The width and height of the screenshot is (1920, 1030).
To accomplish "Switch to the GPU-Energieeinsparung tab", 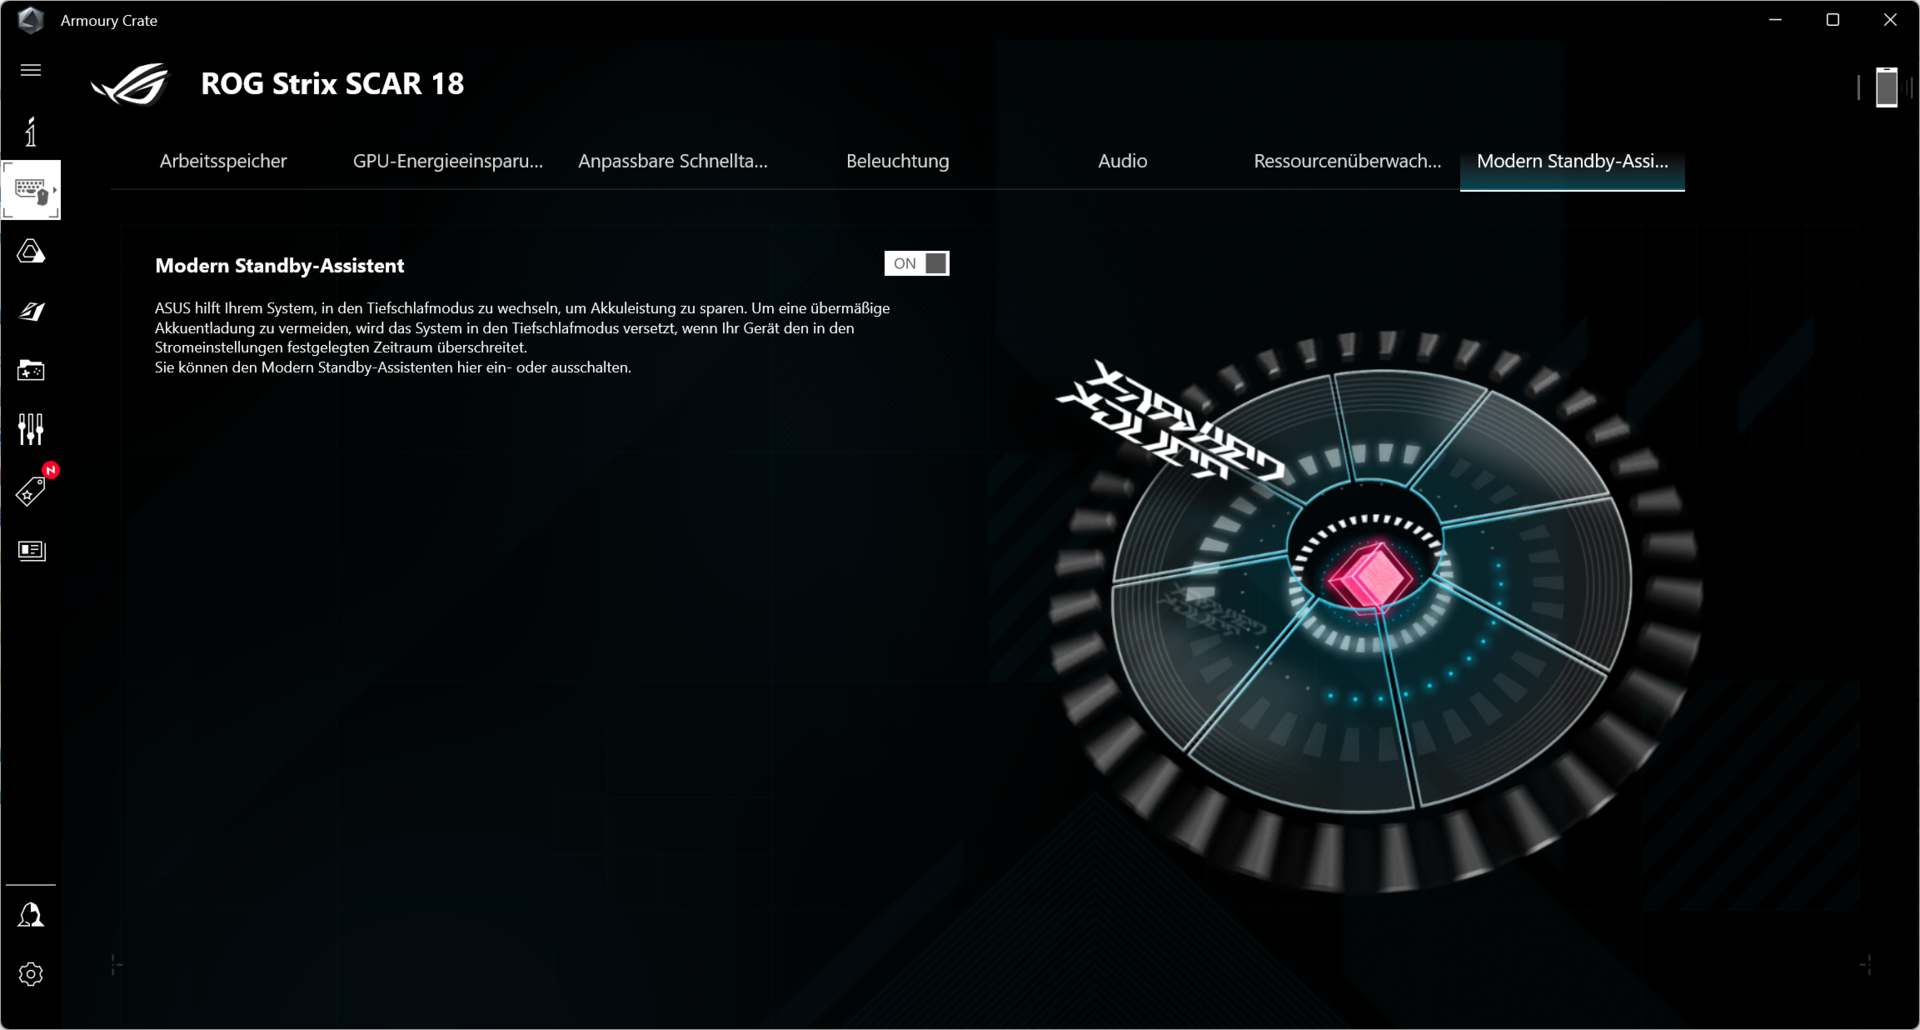I will [x=447, y=161].
